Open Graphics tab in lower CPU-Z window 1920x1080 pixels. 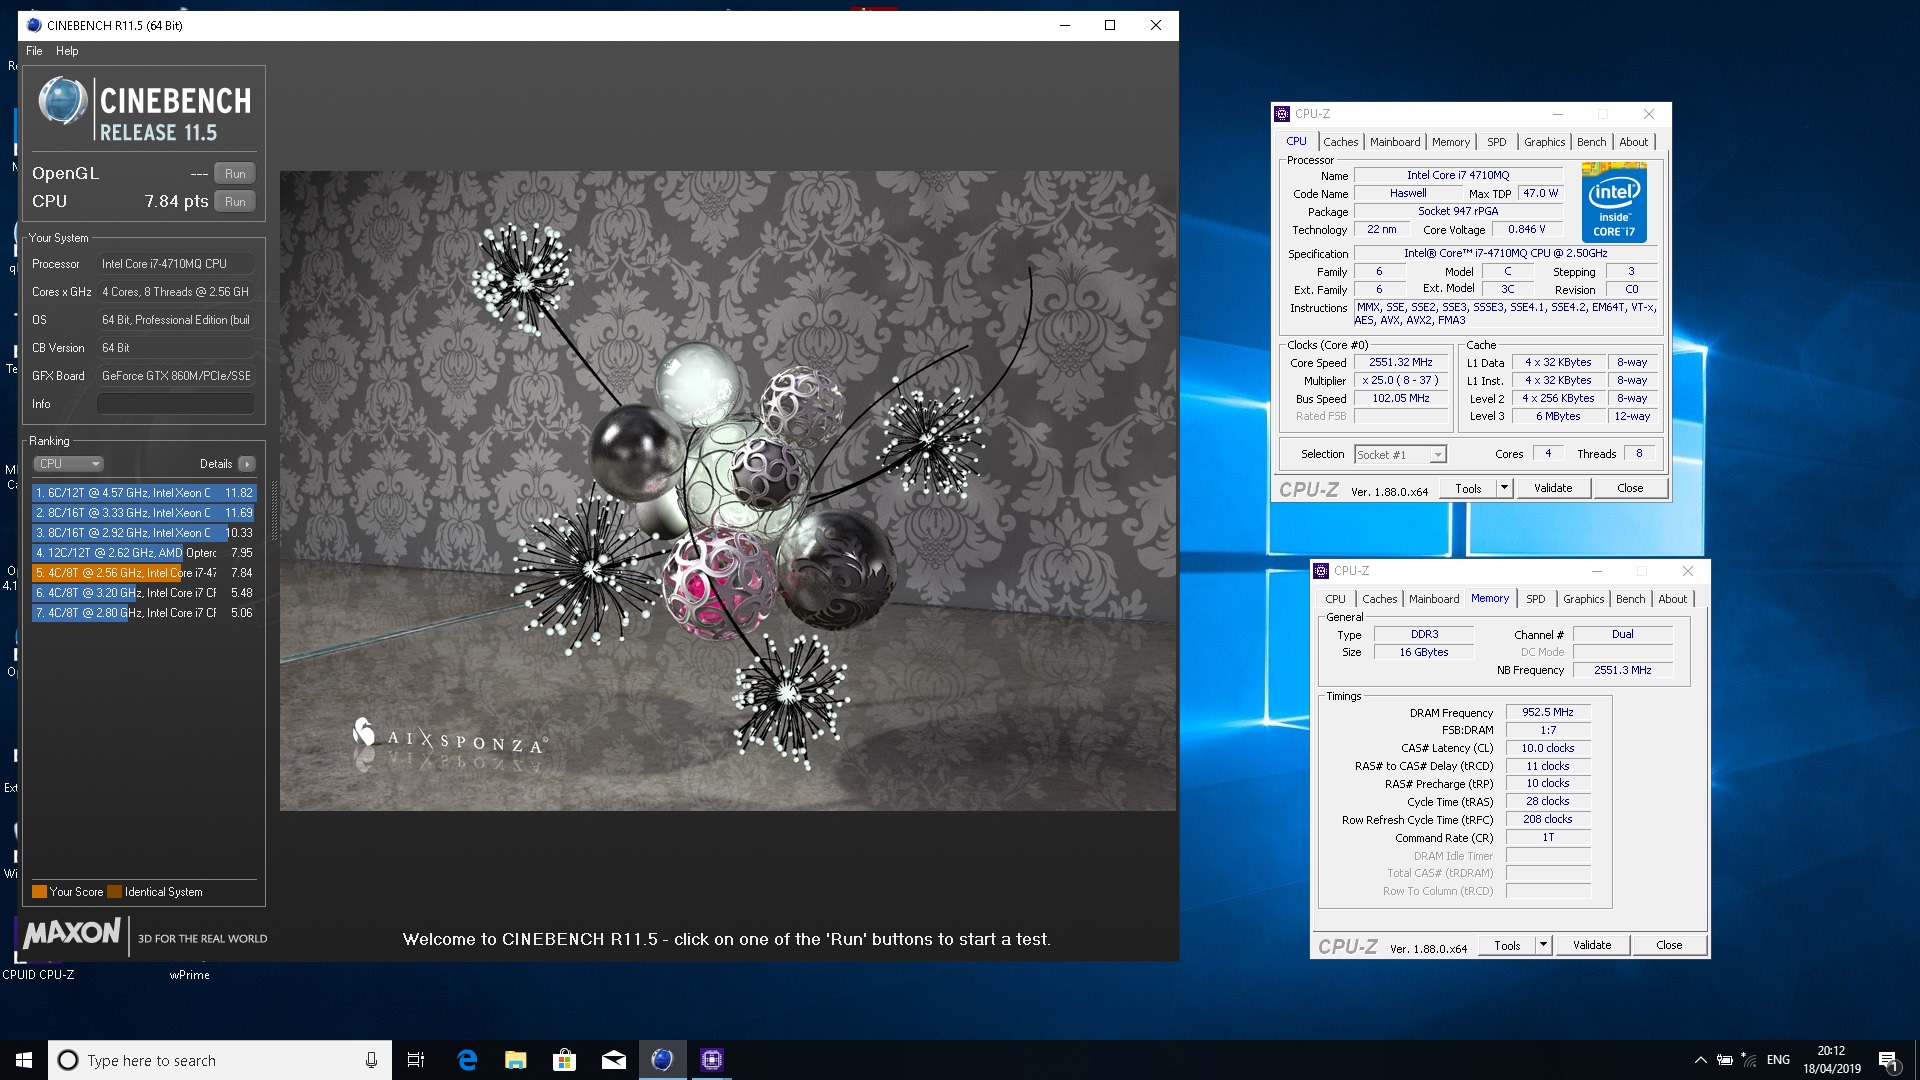pyautogui.click(x=1583, y=599)
